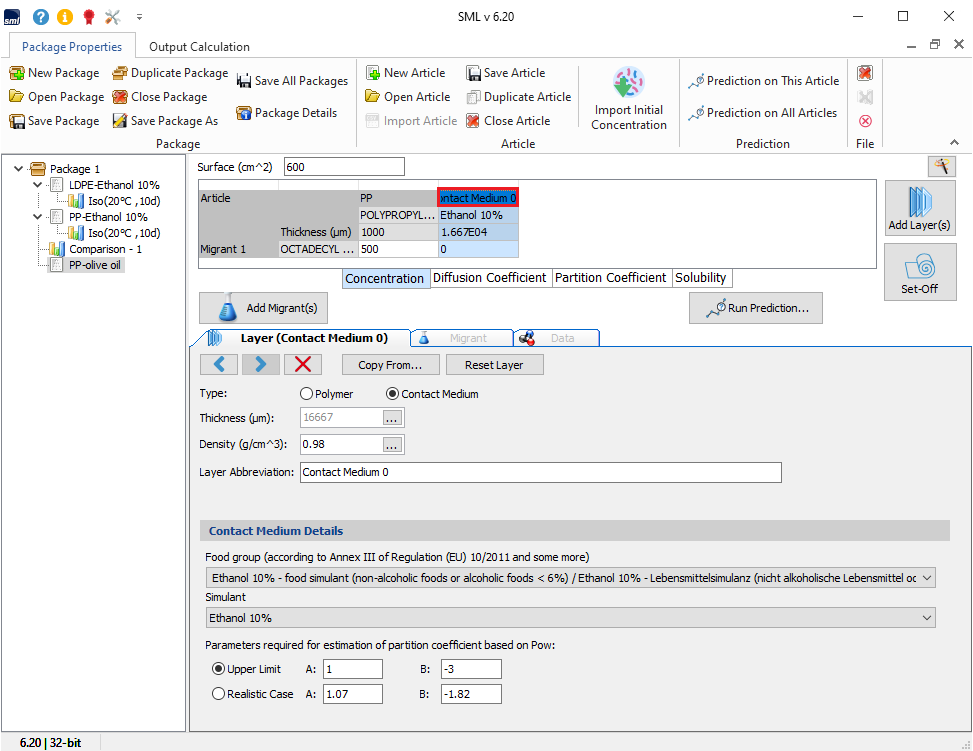Click the New Package icon
This screenshot has height=751, width=973.
click(17, 73)
